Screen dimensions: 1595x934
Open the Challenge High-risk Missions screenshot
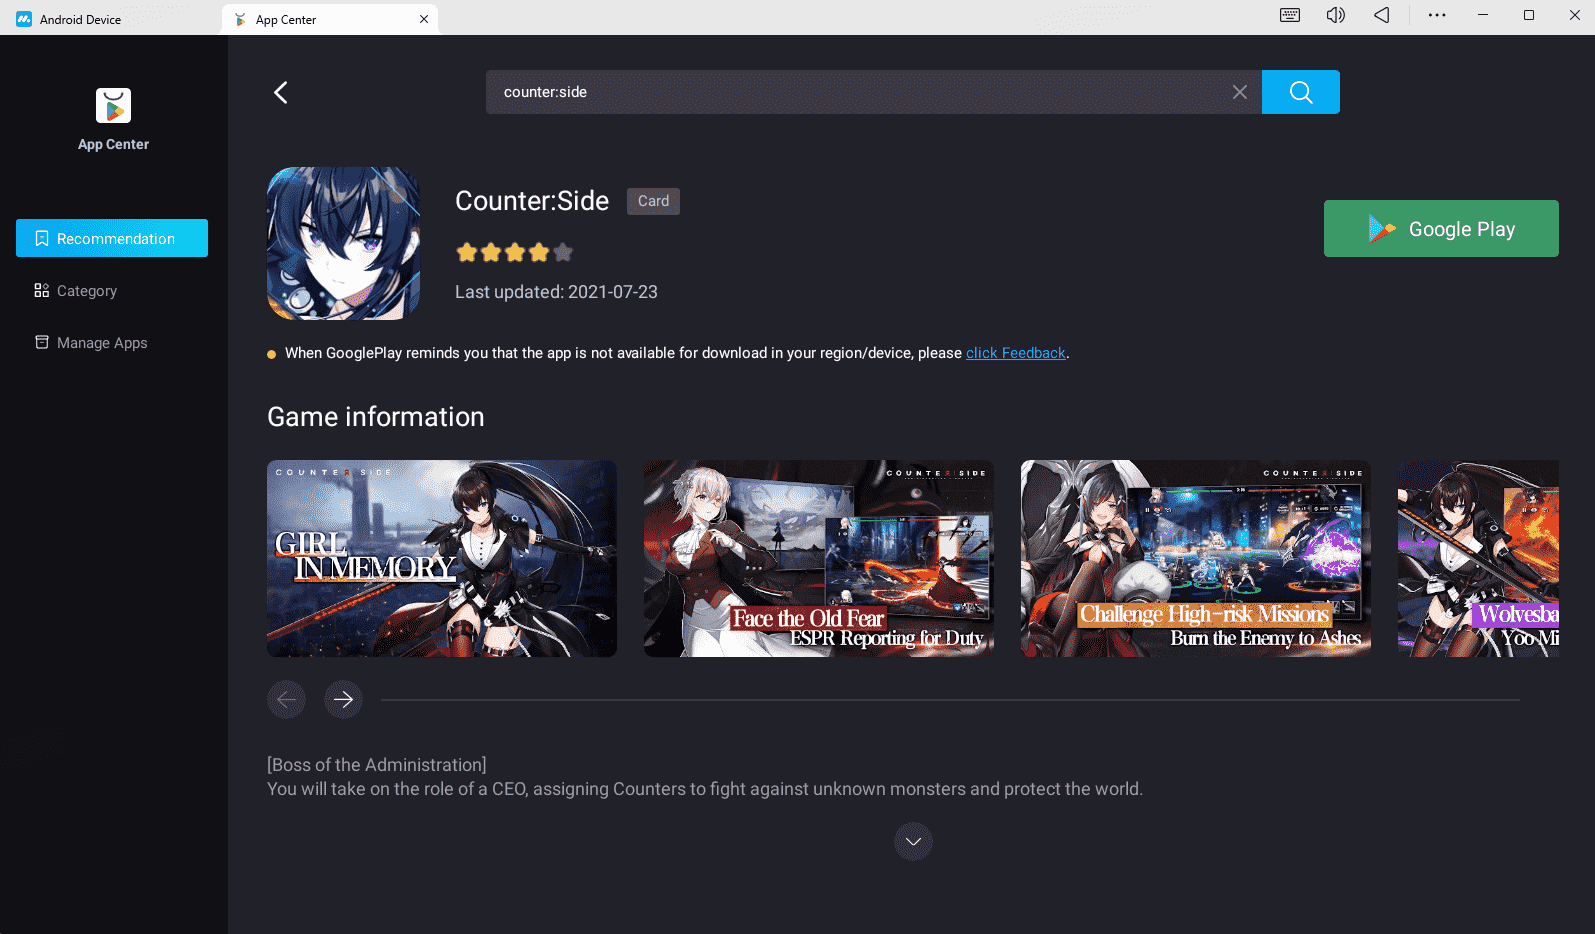pos(1196,558)
